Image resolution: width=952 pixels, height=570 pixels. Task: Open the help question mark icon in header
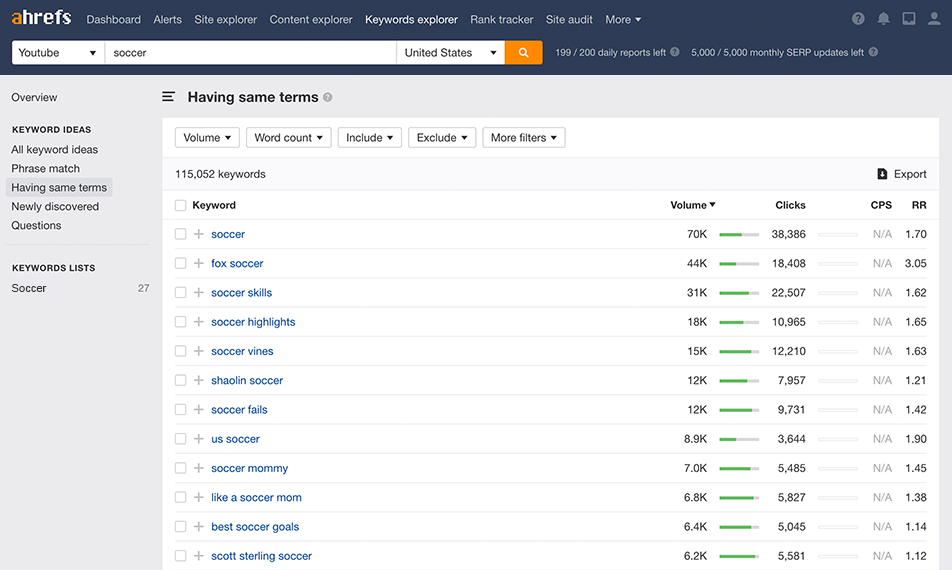[x=858, y=19]
